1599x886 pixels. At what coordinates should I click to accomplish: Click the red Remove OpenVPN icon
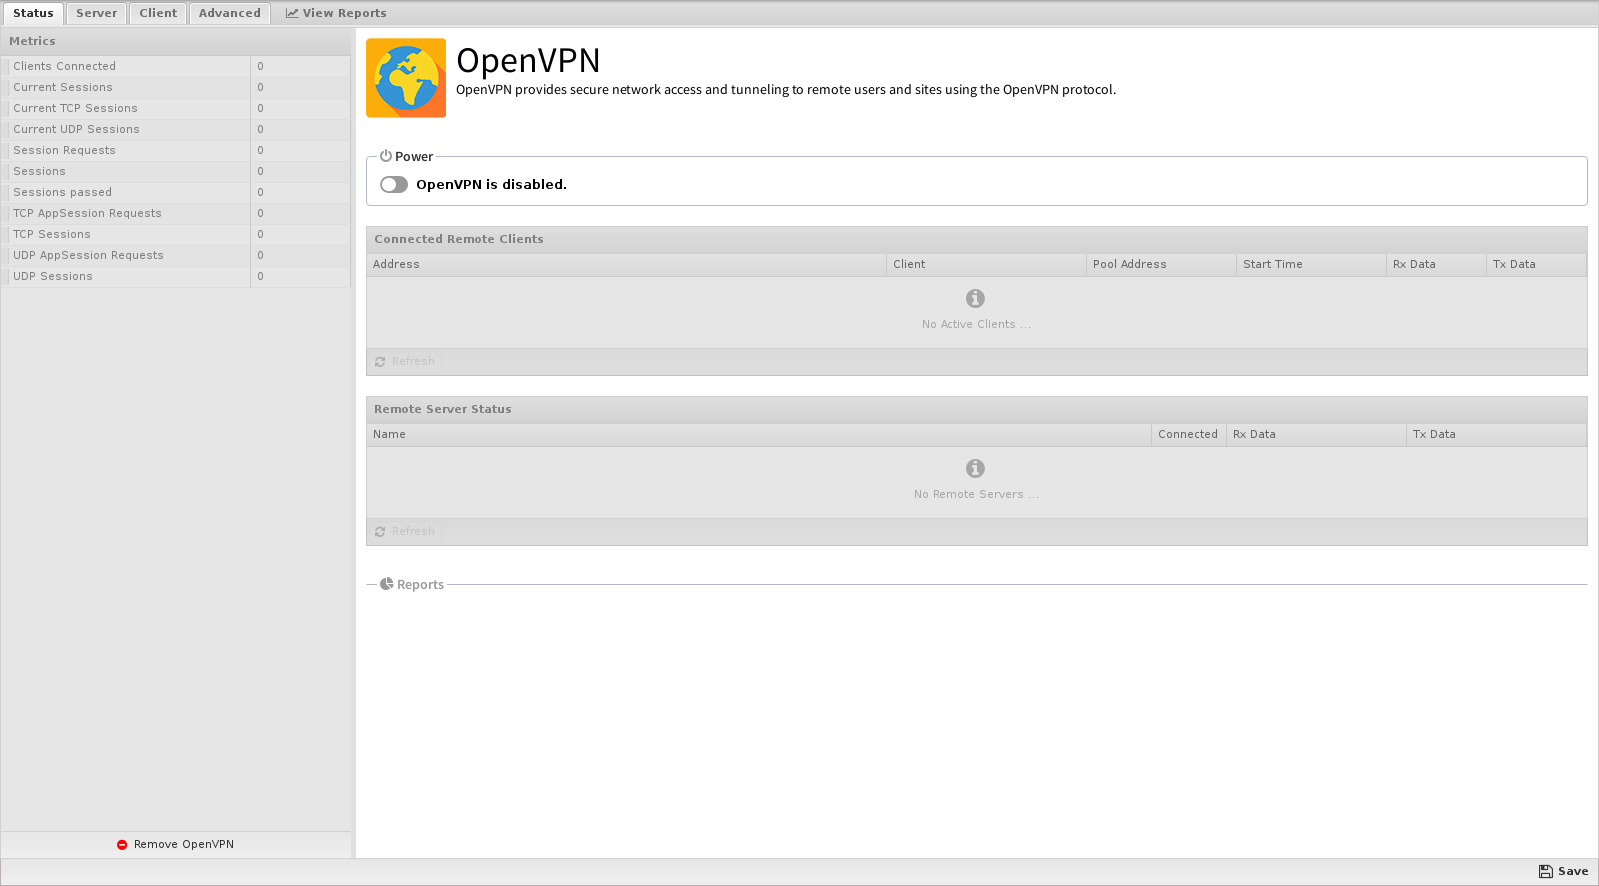122,845
